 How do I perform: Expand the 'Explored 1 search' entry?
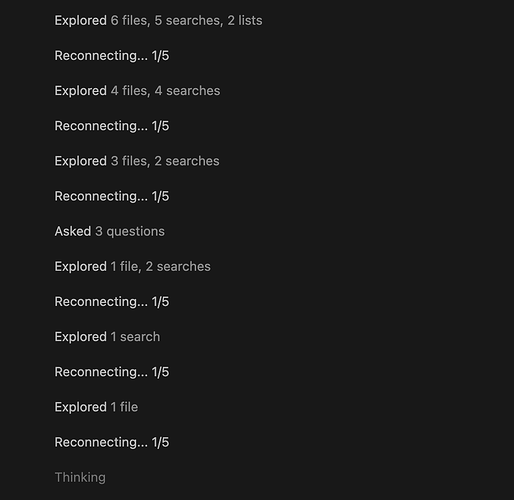pos(107,337)
